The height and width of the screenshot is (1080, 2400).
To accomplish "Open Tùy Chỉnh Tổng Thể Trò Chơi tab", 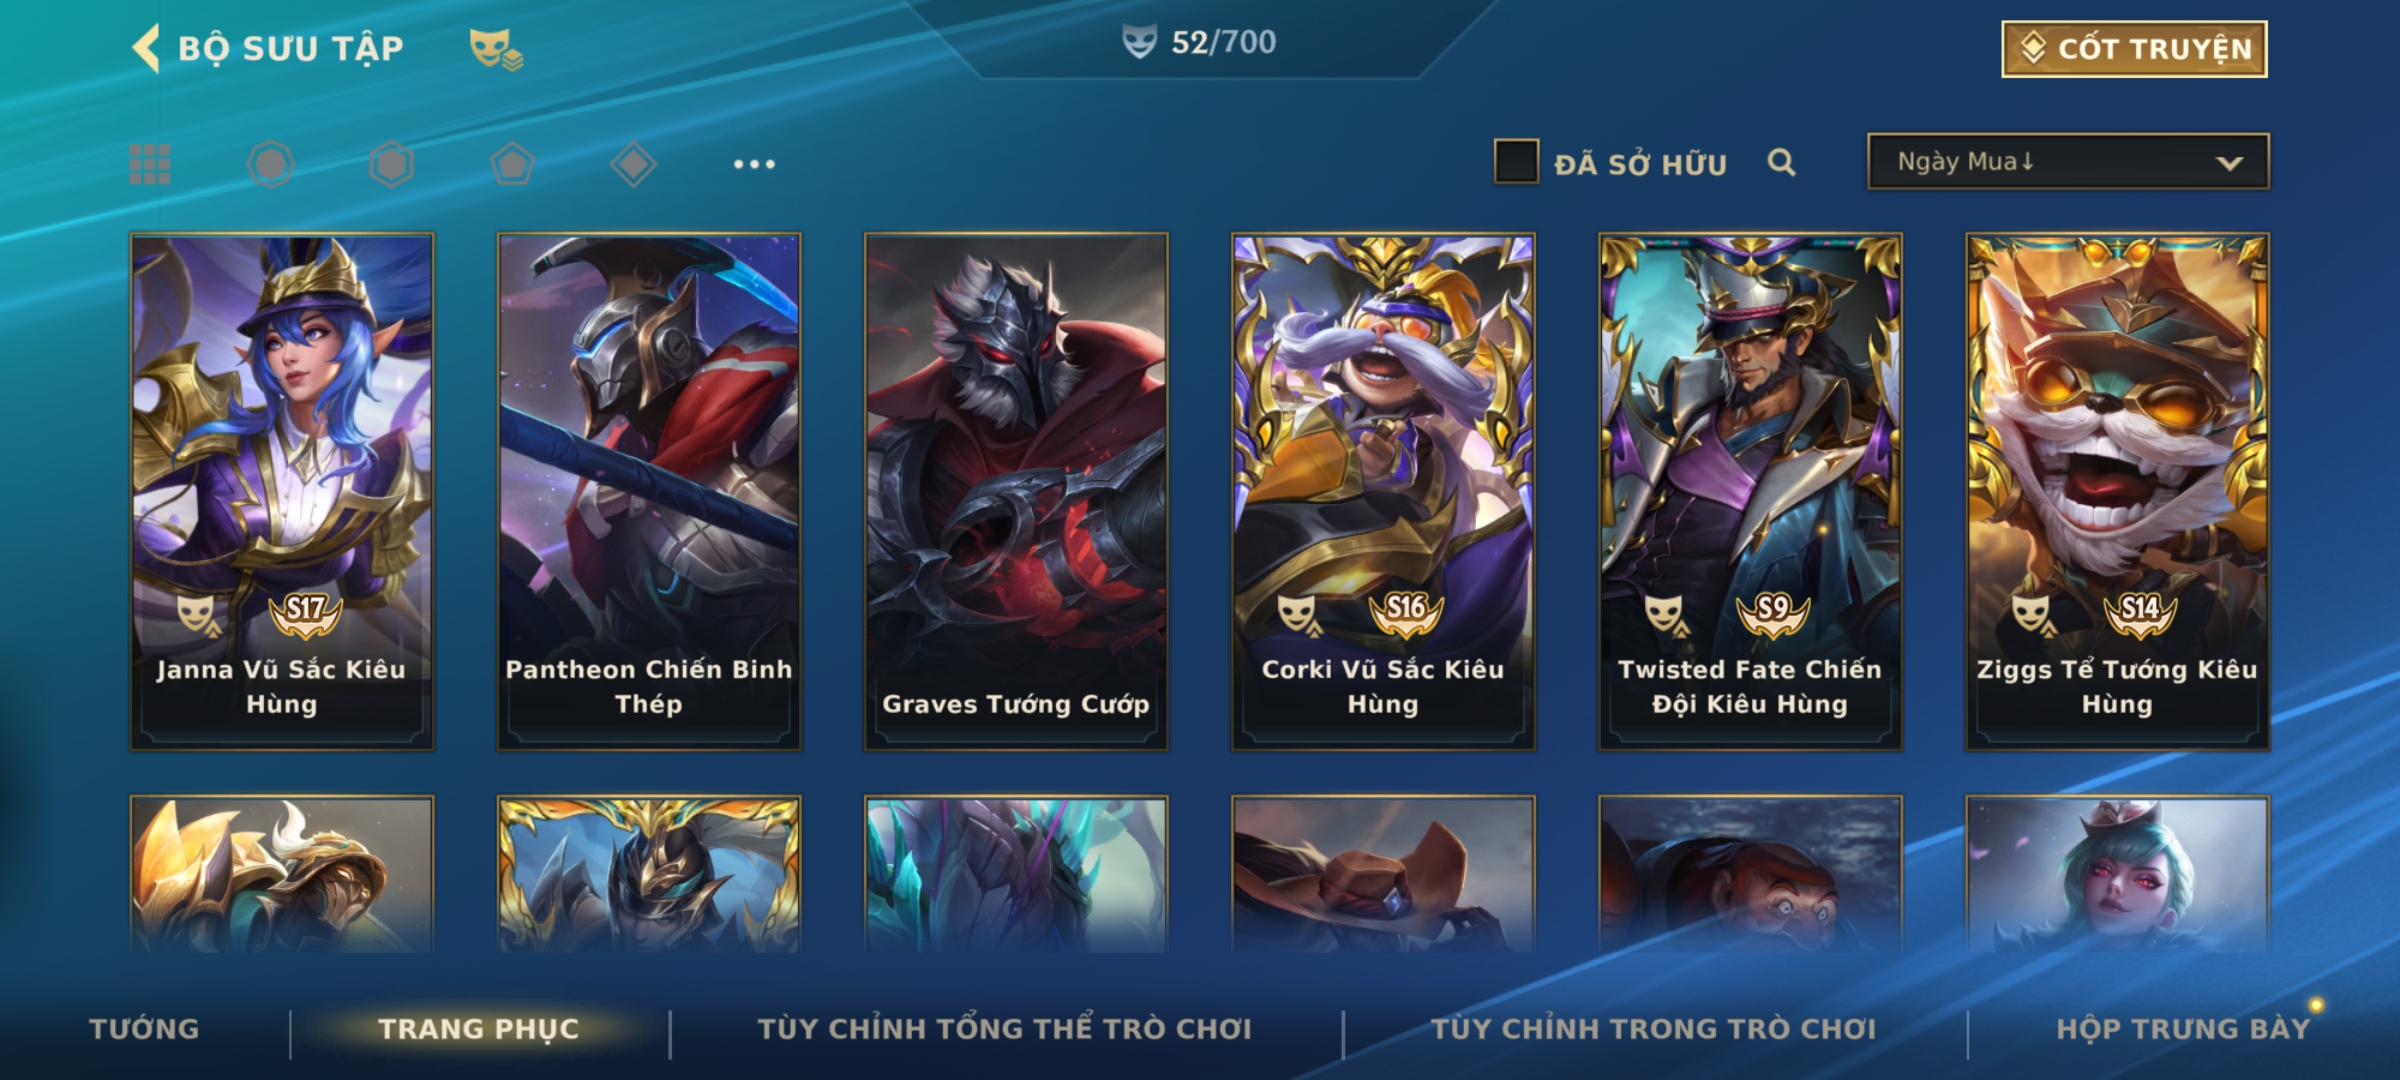I will click(1004, 1029).
